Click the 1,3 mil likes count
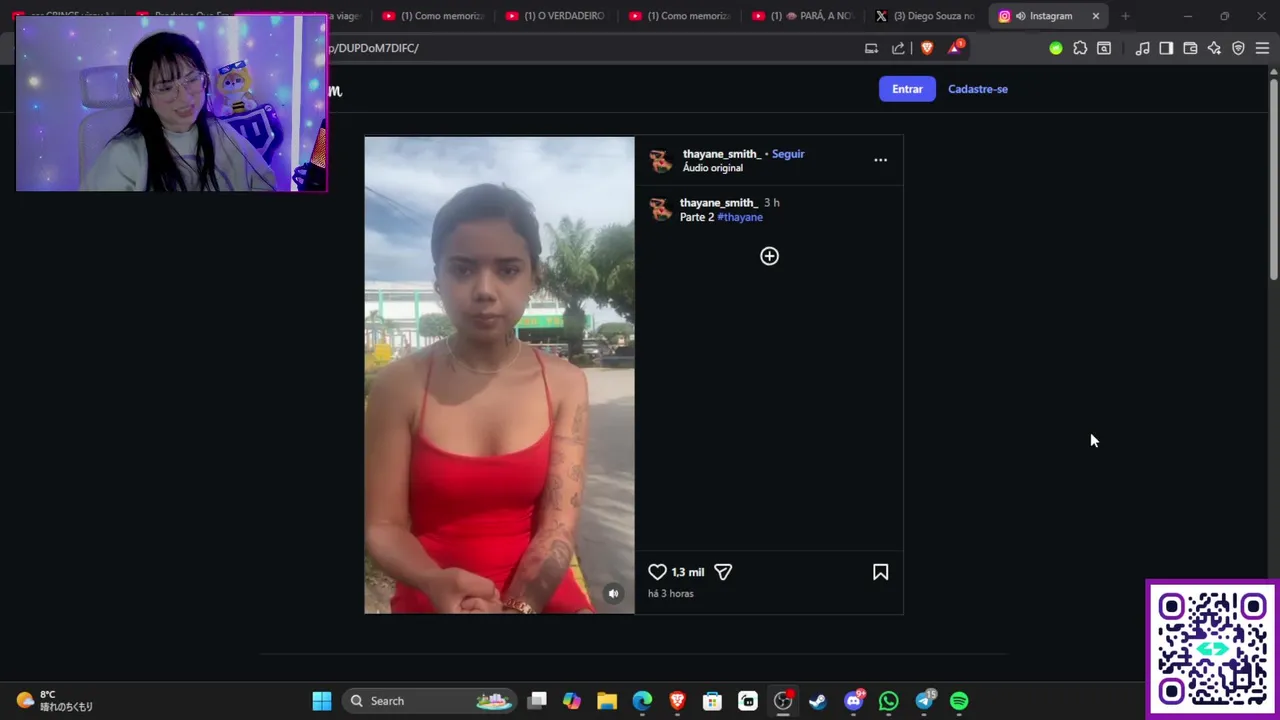Viewport: 1280px width, 720px height. tap(688, 572)
